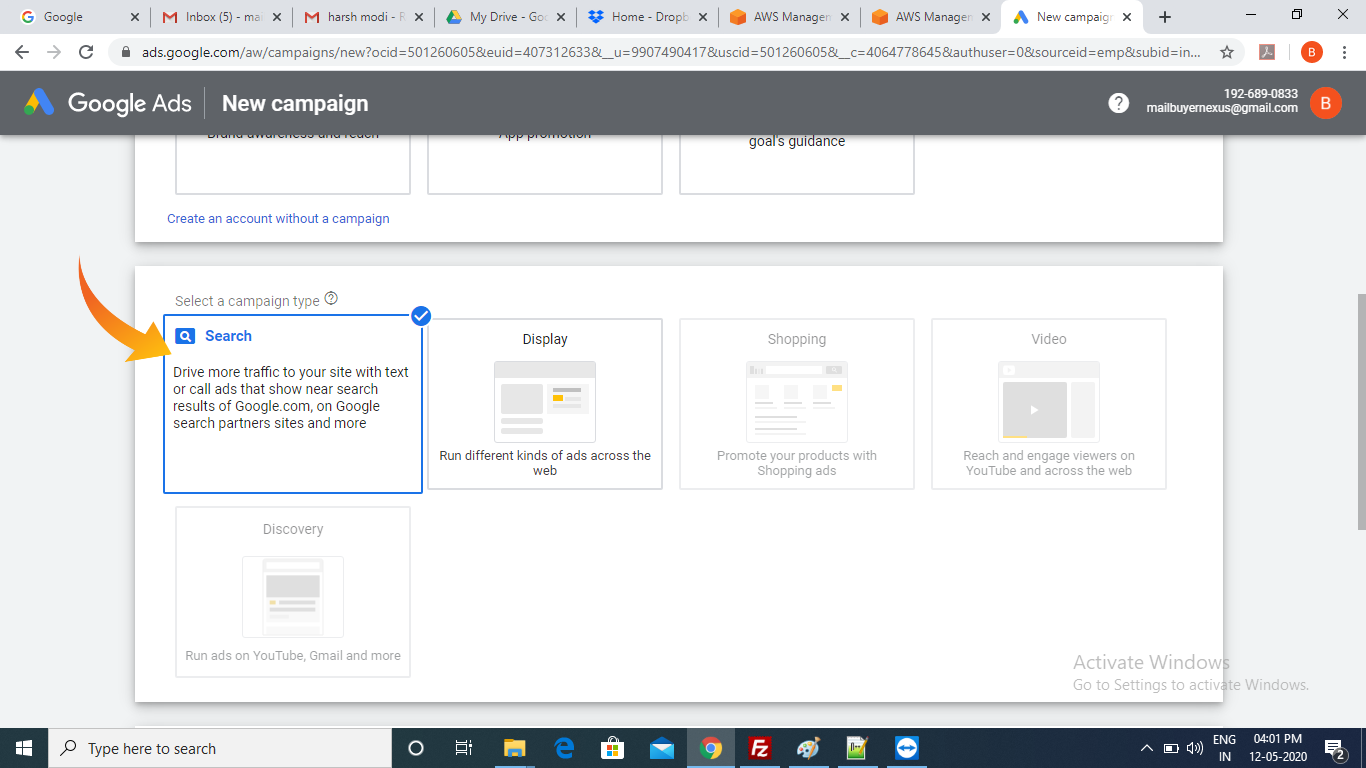This screenshot has height=768, width=1366.
Task: Open FileZilla from the taskbar
Action: coord(760,748)
